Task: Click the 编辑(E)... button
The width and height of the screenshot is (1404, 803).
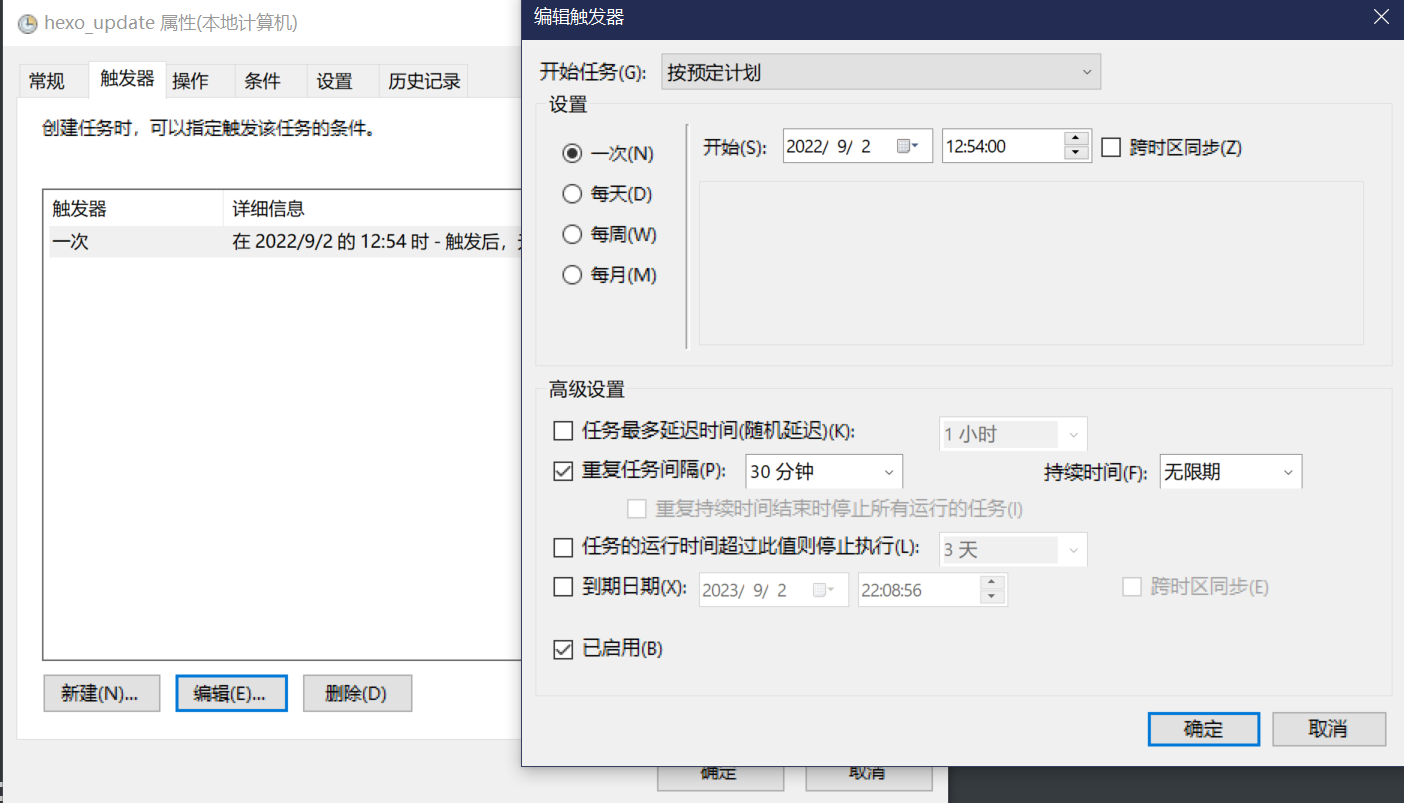Action: click(x=231, y=694)
